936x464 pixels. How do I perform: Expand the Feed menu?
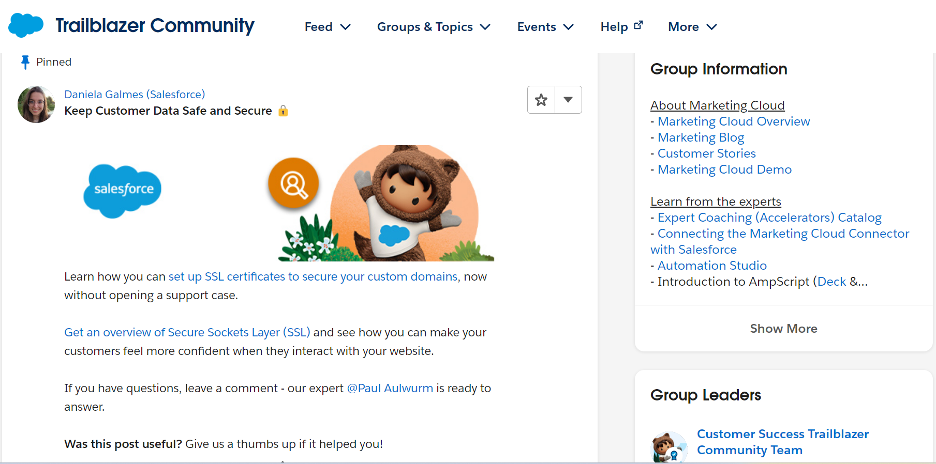click(328, 27)
